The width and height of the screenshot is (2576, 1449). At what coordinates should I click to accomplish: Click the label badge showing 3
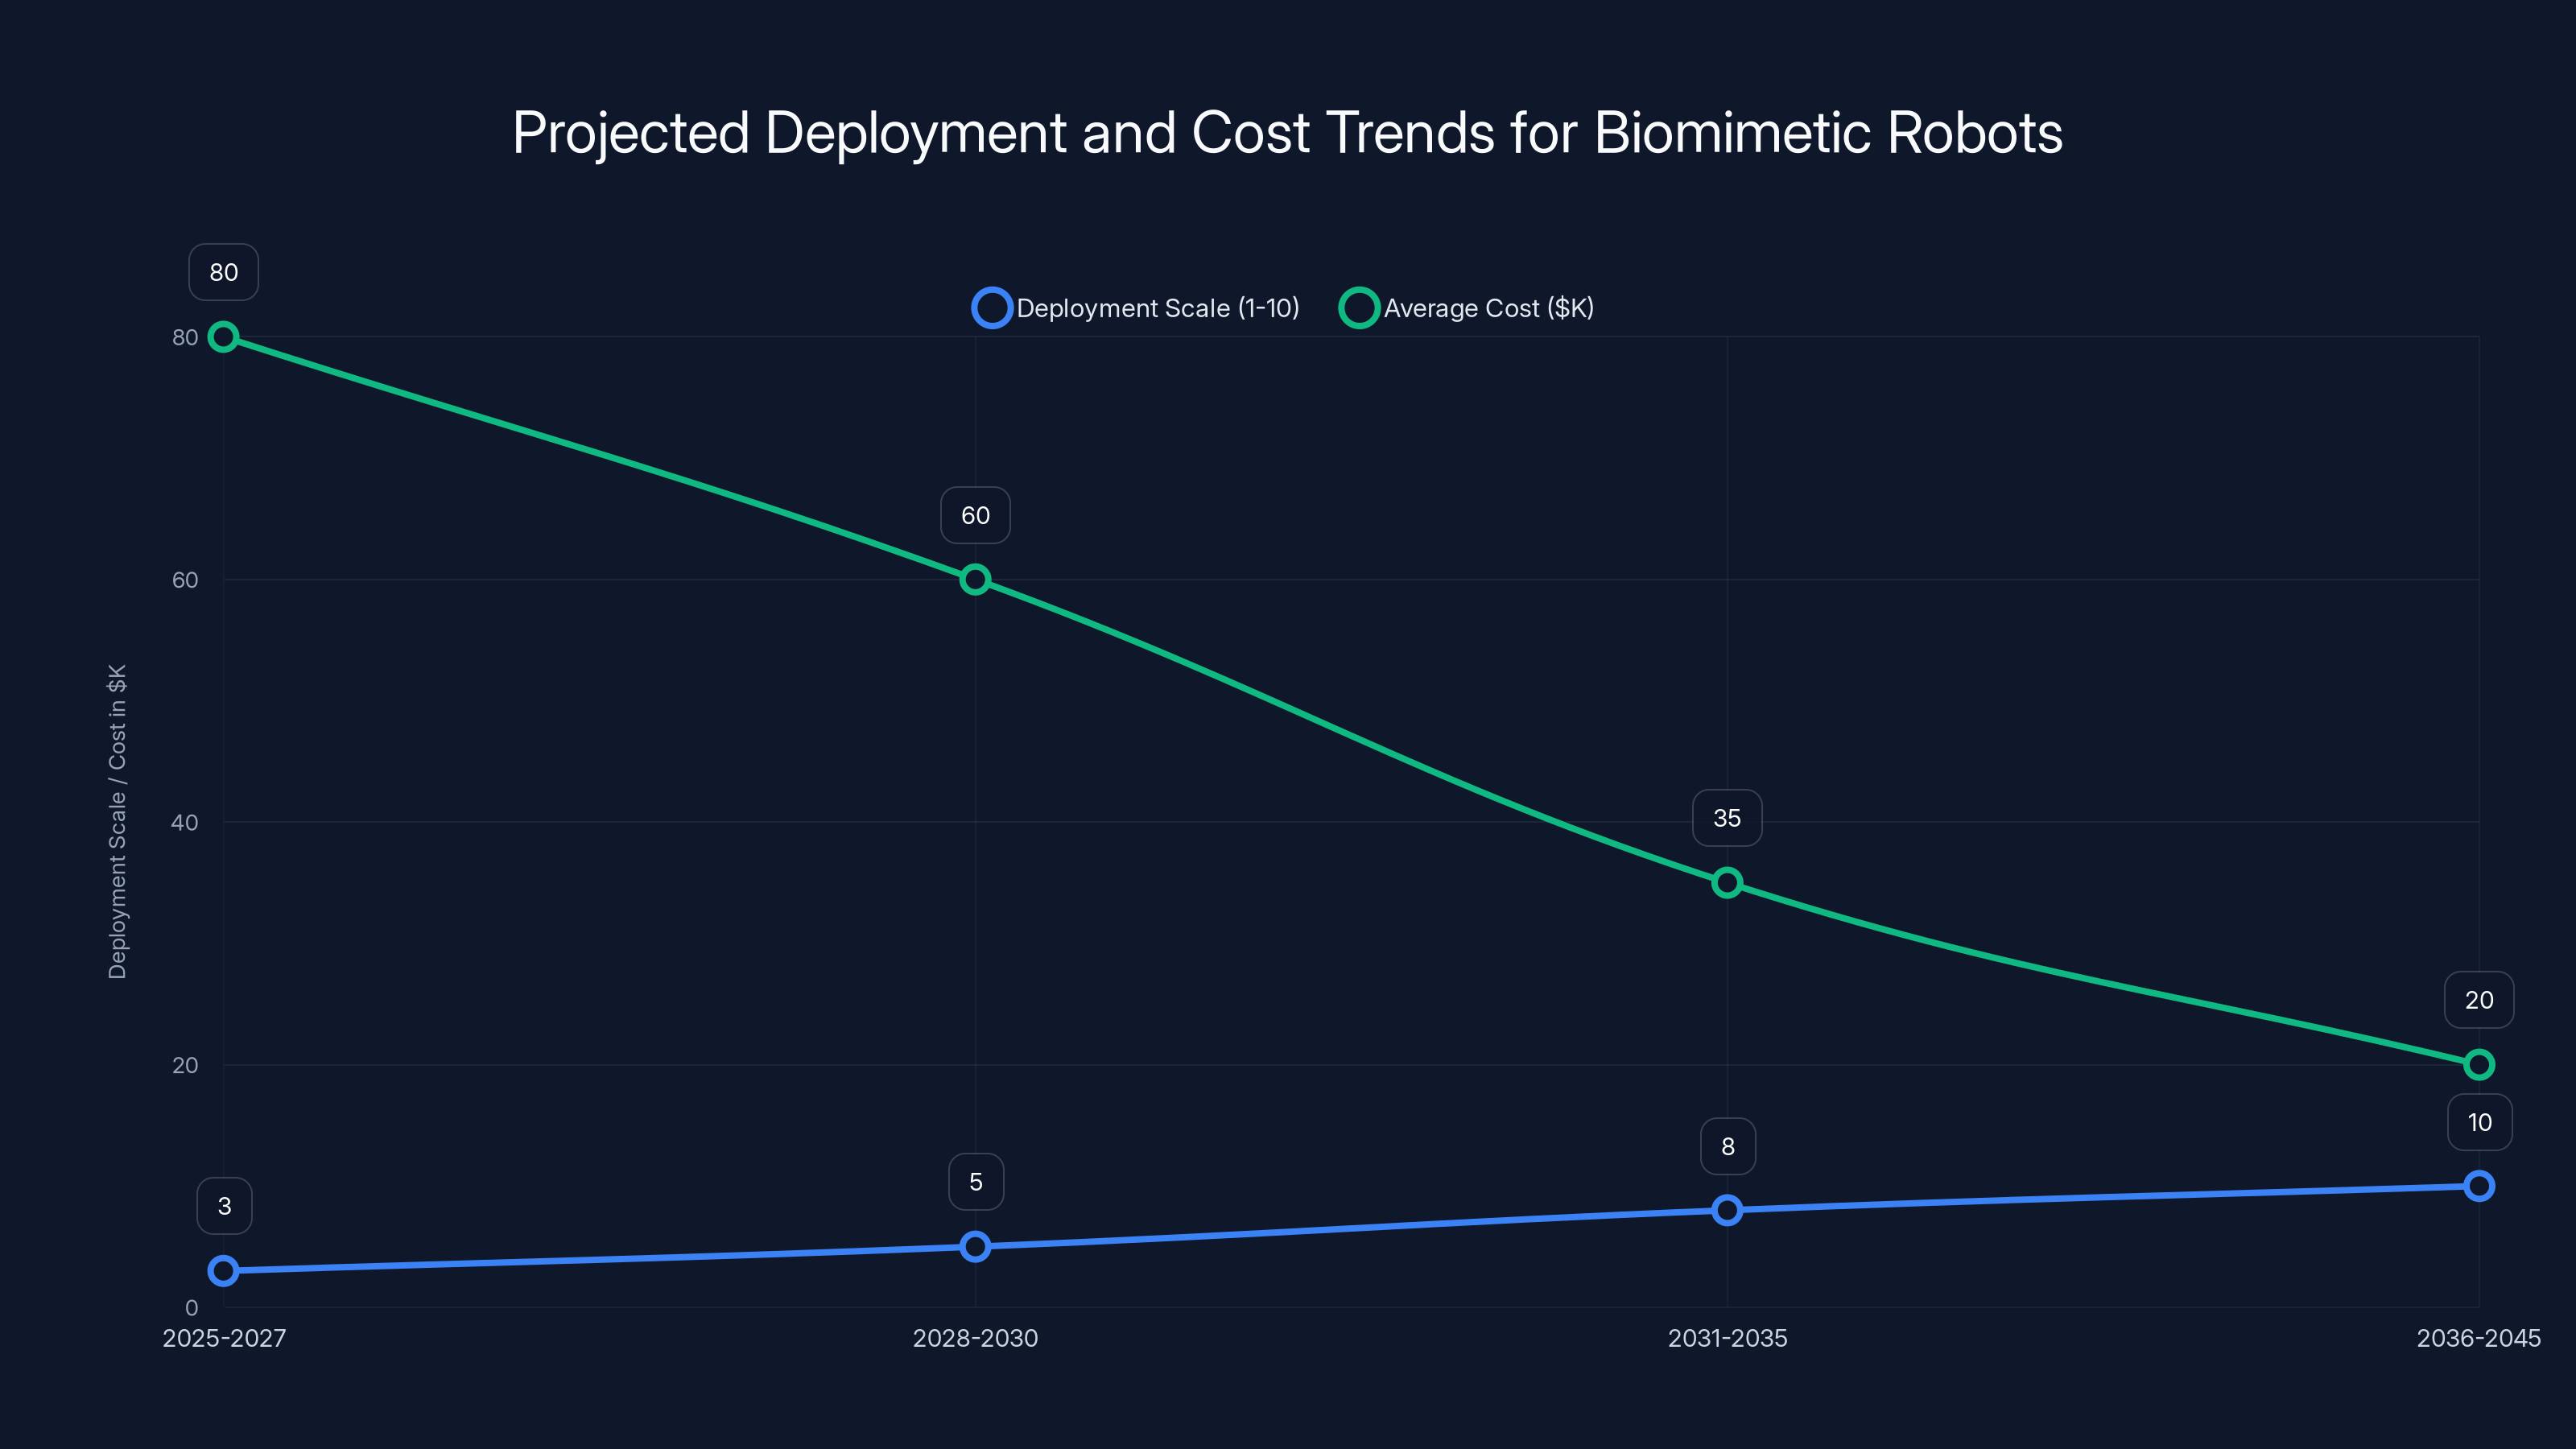[x=224, y=1206]
